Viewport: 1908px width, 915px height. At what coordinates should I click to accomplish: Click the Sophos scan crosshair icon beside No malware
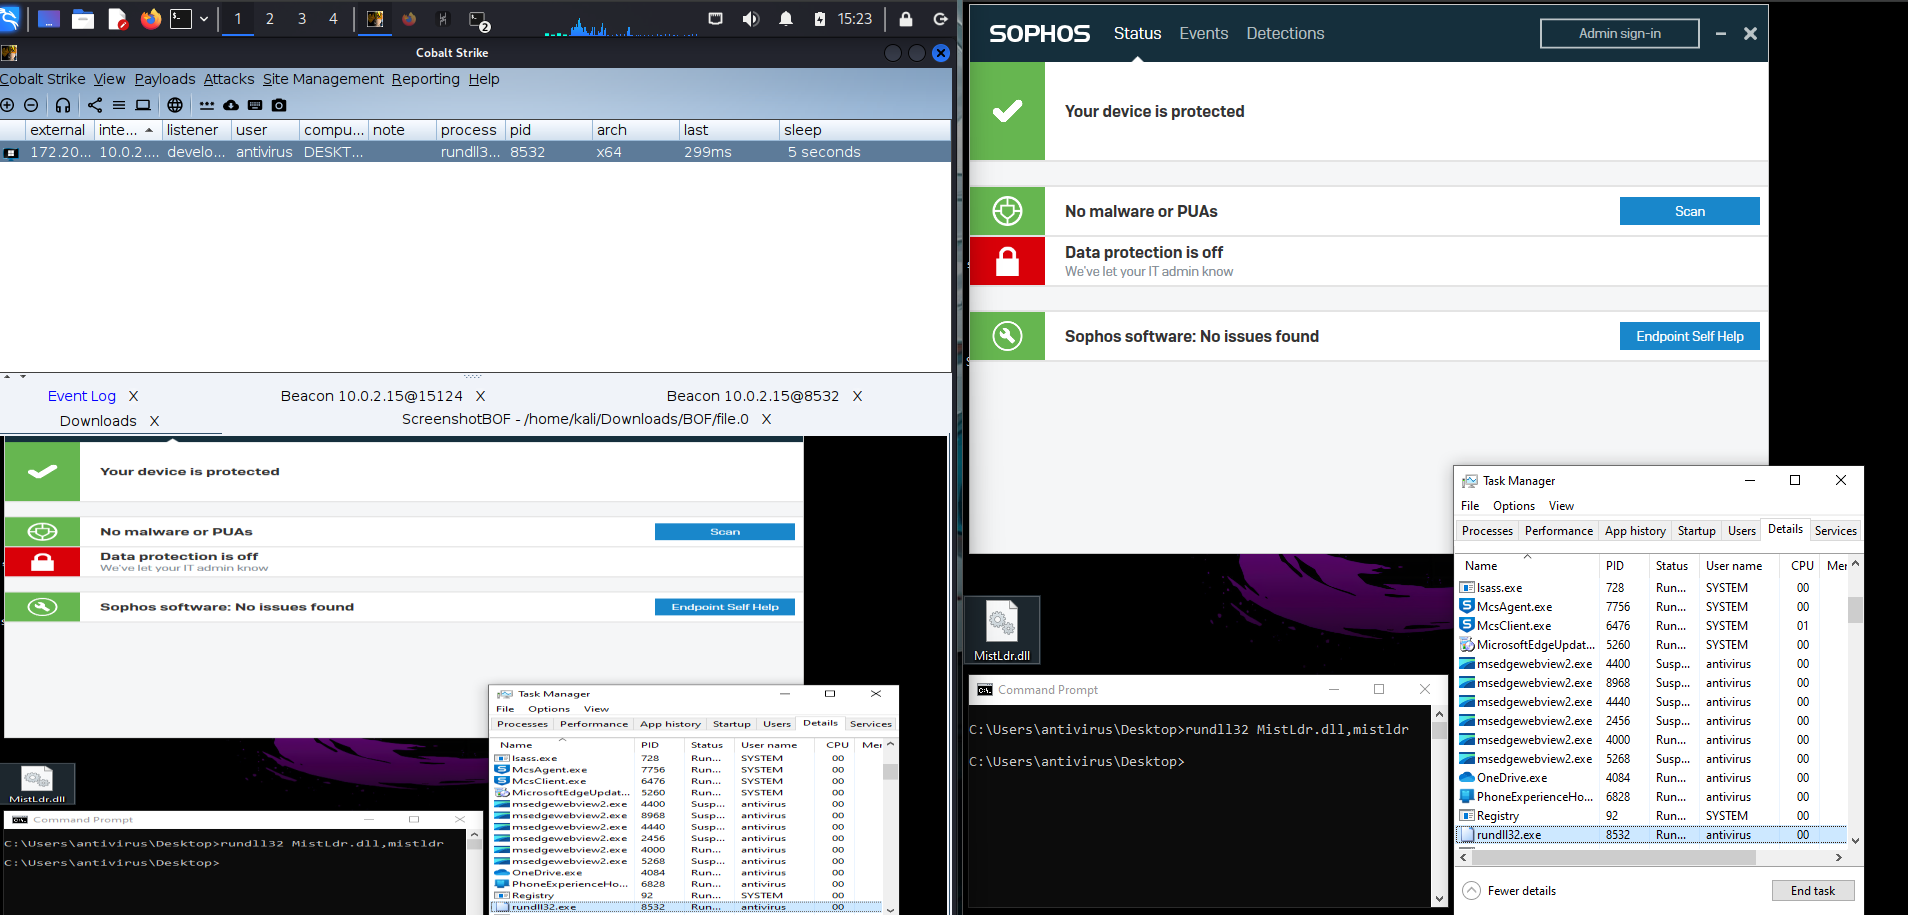point(1007,211)
